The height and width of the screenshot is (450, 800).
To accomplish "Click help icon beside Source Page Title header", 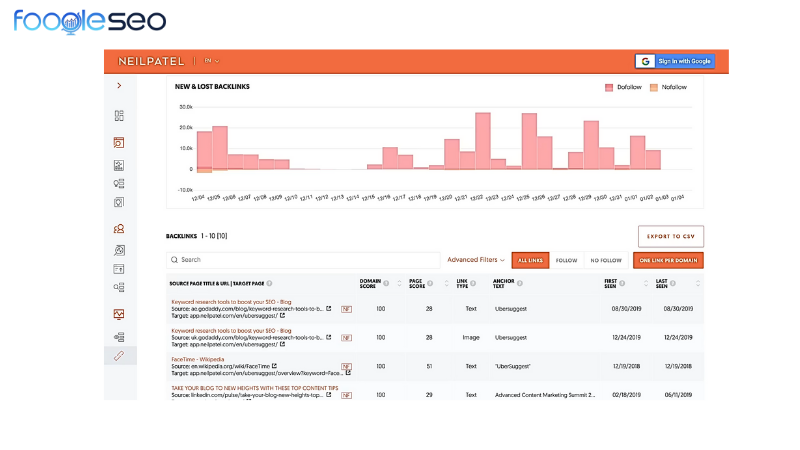I will [269, 283].
